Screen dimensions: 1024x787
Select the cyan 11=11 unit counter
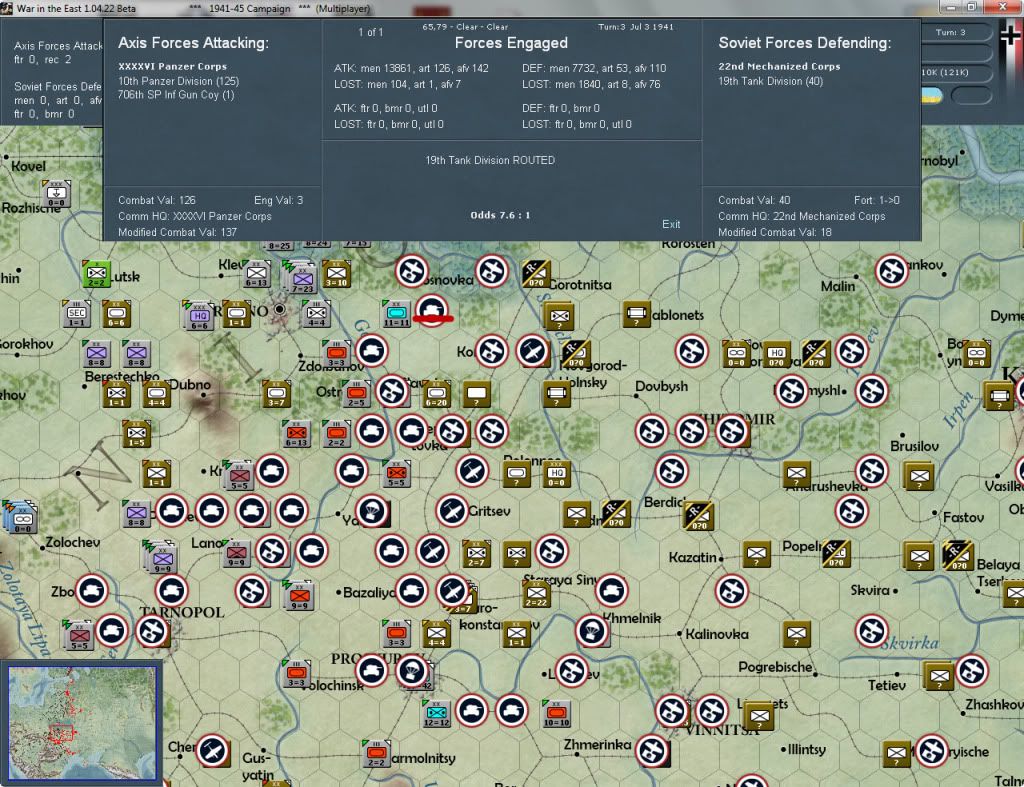click(396, 313)
